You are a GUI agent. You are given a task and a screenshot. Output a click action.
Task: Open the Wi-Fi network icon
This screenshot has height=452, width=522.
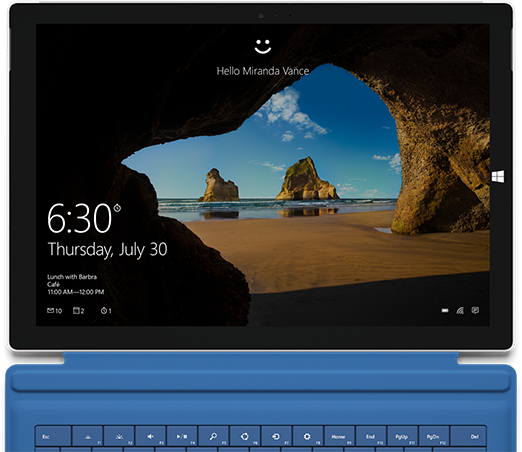pos(460,311)
